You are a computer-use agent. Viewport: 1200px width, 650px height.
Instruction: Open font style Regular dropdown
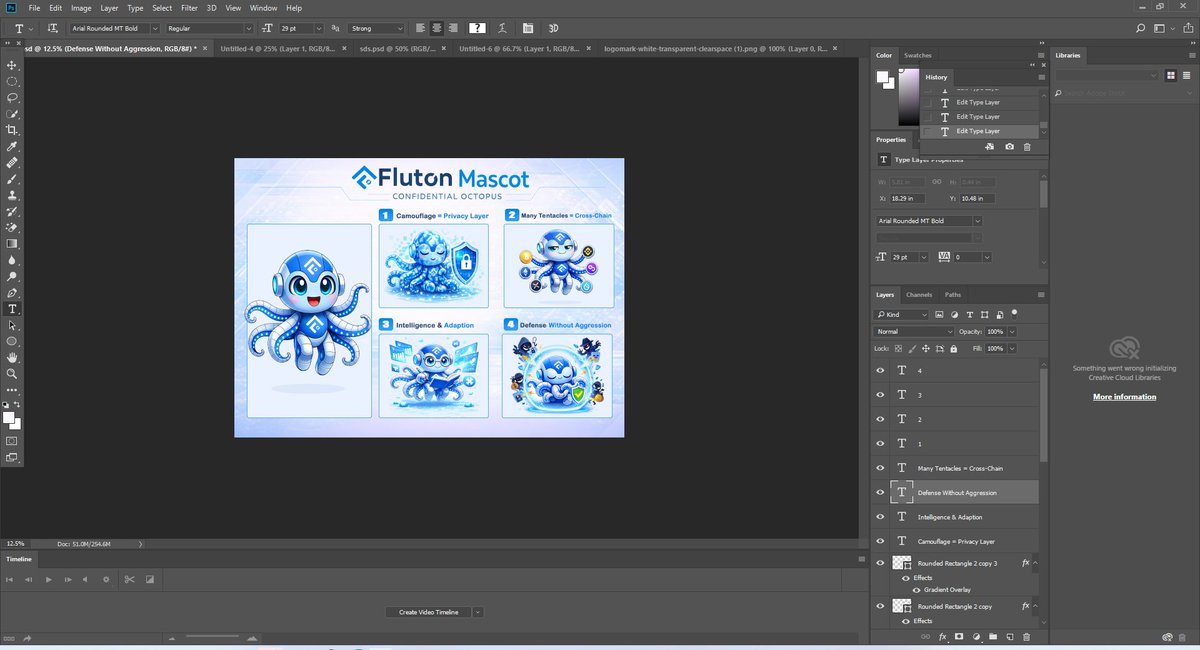(x=248, y=28)
